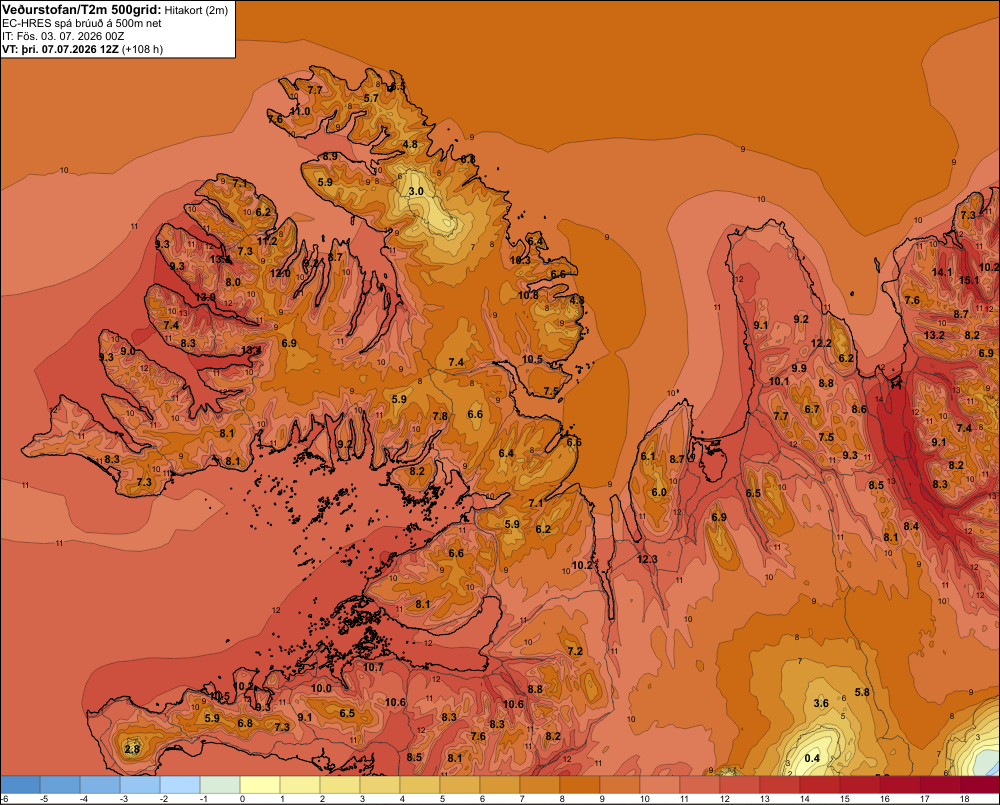Click the IT initial time line in header

point(63,36)
